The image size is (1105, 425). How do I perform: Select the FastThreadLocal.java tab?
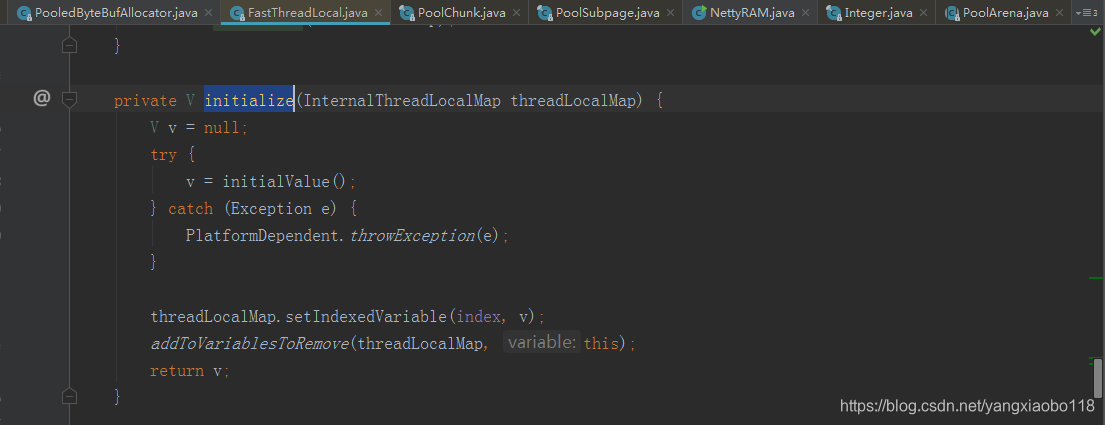pyautogui.click(x=305, y=13)
